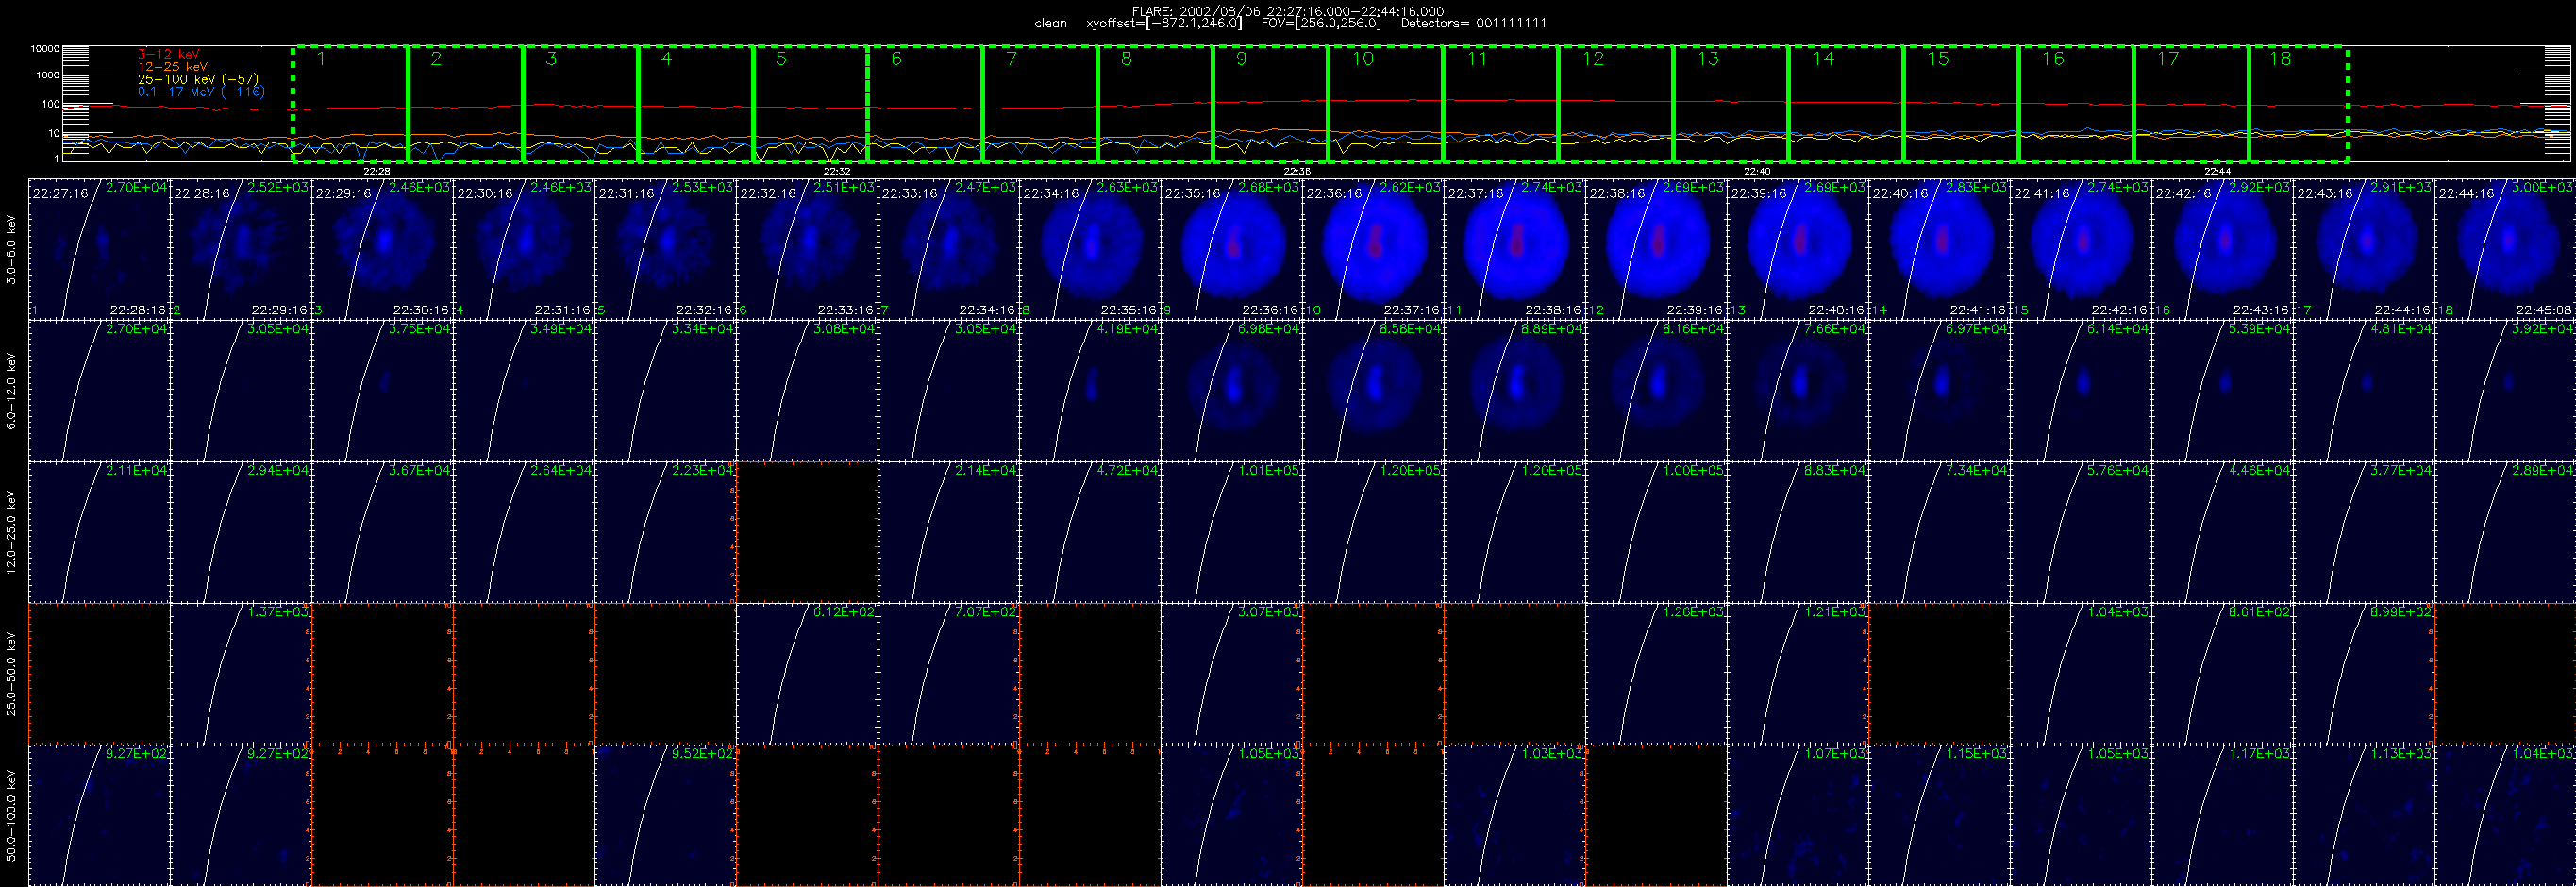Click the '3.0-6.0 keV' row label
This screenshot has height=887, width=2576.
click(x=11, y=250)
